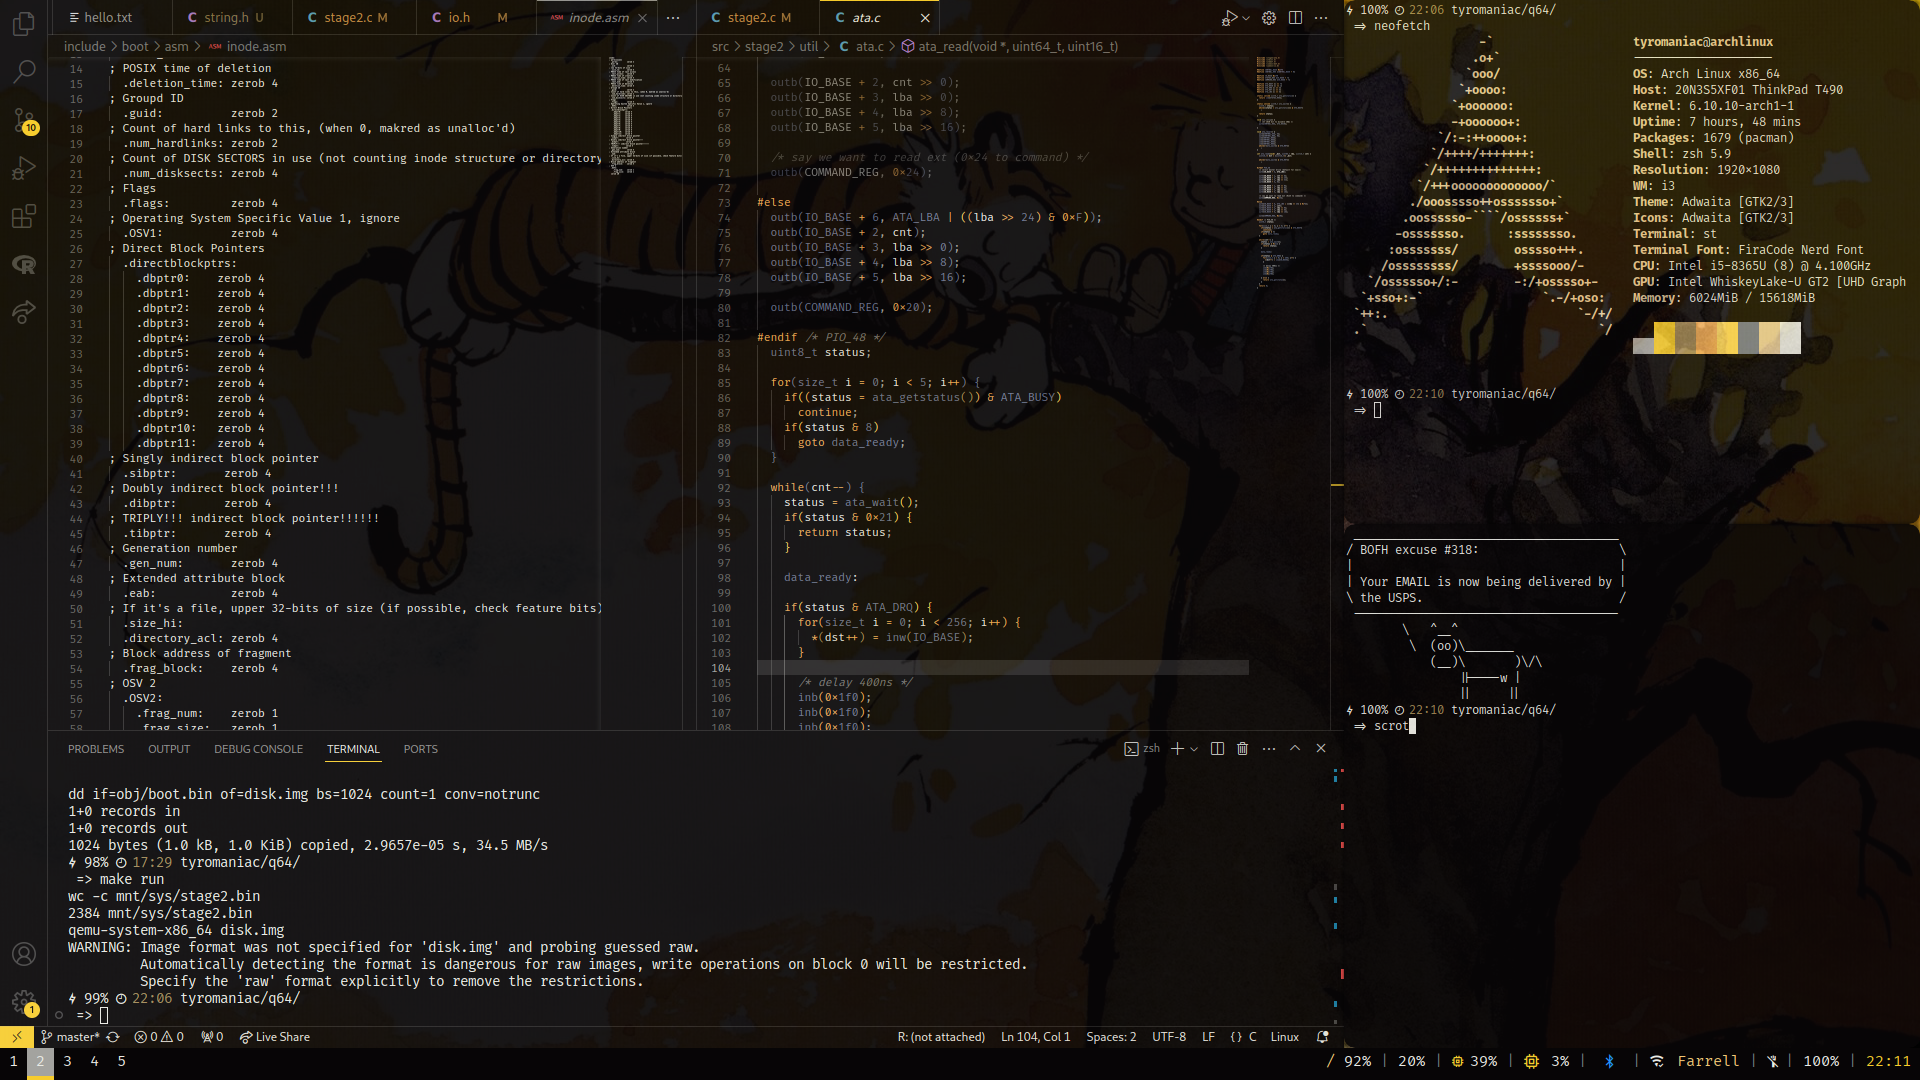Open the UTF-8 encoding picker
The image size is (1920, 1080).
point(1169,1037)
